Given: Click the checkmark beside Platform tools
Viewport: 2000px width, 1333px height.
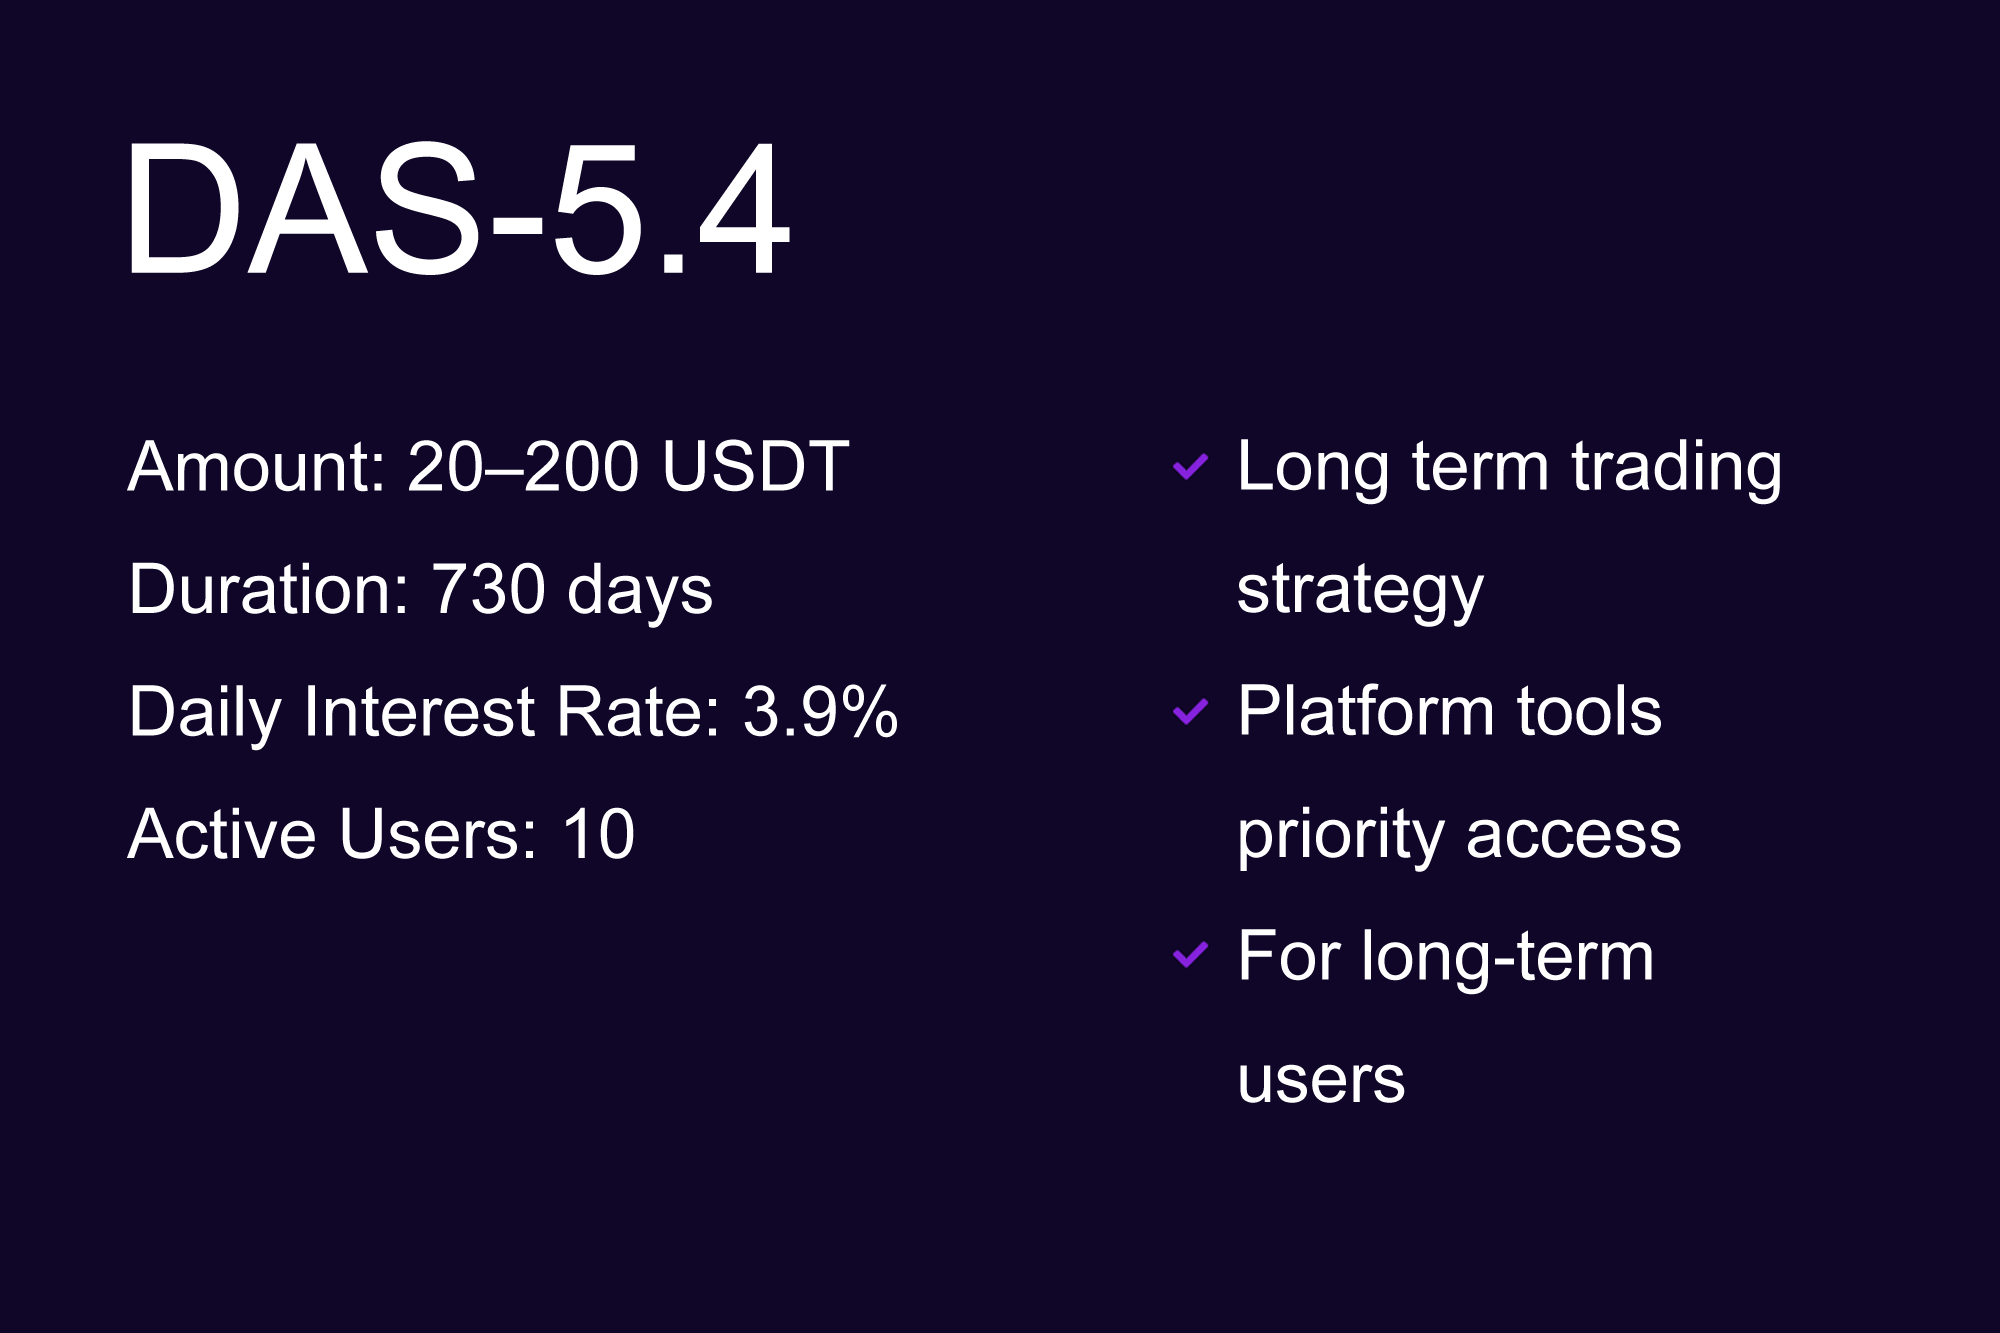Looking at the screenshot, I should click(x=1190, y=712).
